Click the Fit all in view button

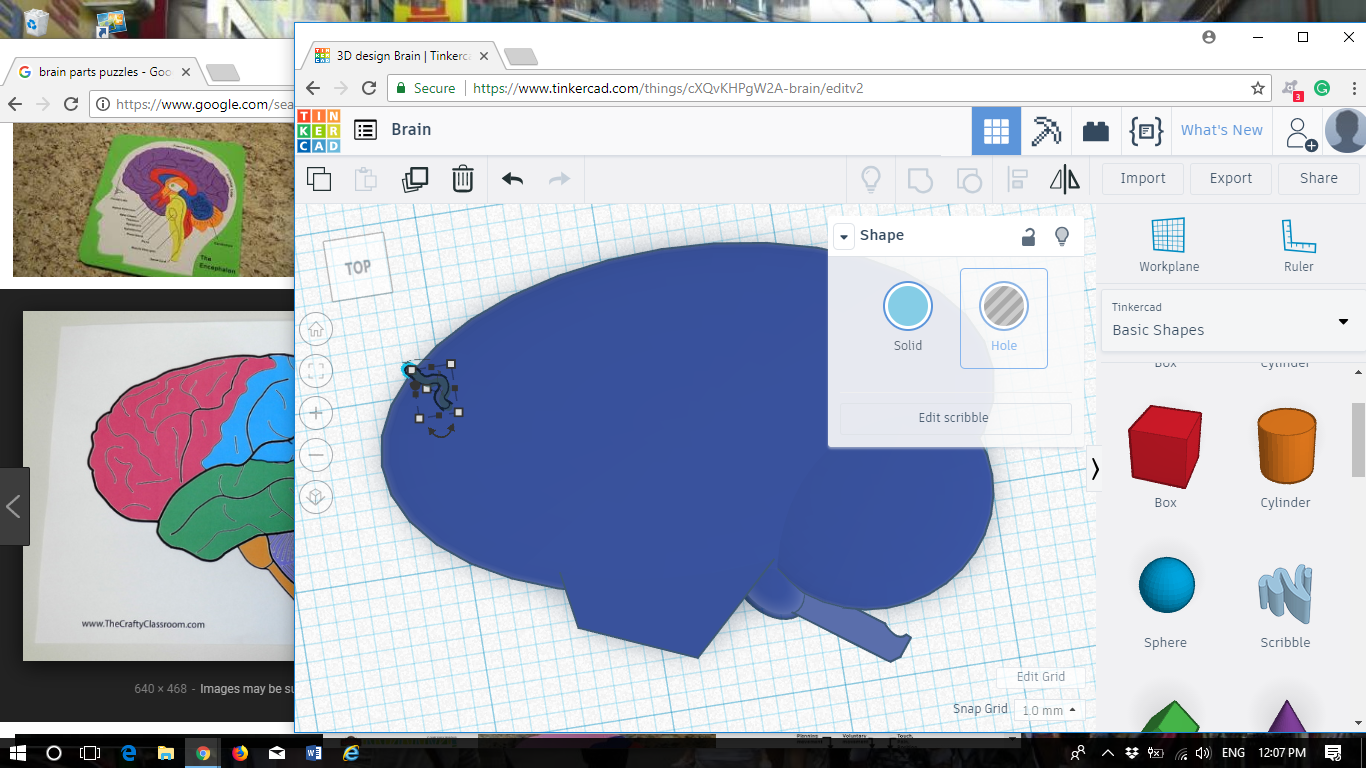pos(316,371)
